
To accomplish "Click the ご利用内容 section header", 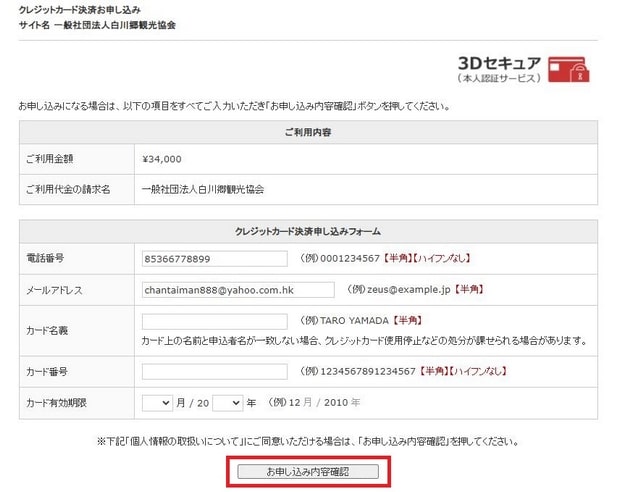I will coord(307,132).
